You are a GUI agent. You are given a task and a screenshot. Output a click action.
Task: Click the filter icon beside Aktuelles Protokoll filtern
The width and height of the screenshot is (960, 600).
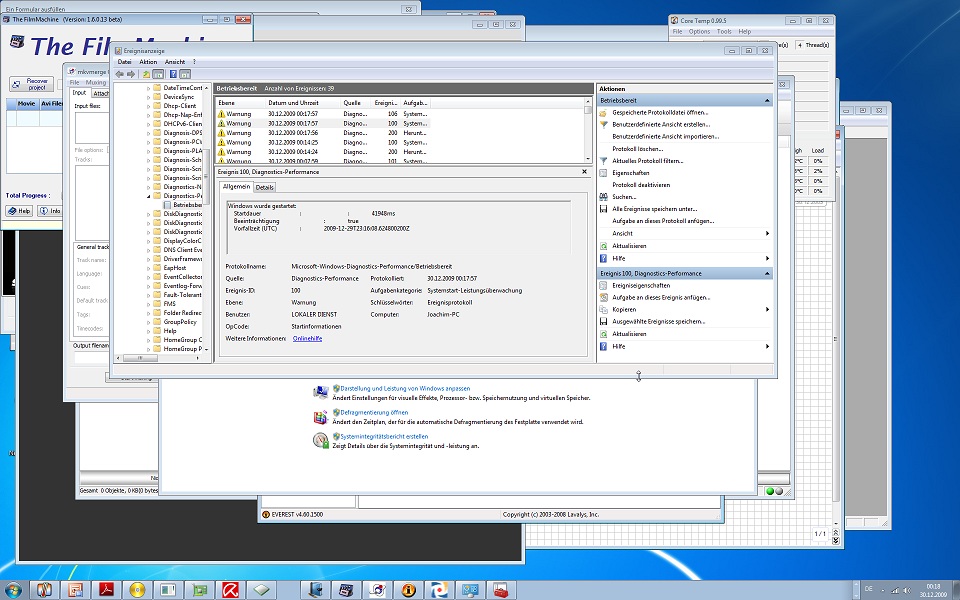pyautogui.click(x=603, y=161)
